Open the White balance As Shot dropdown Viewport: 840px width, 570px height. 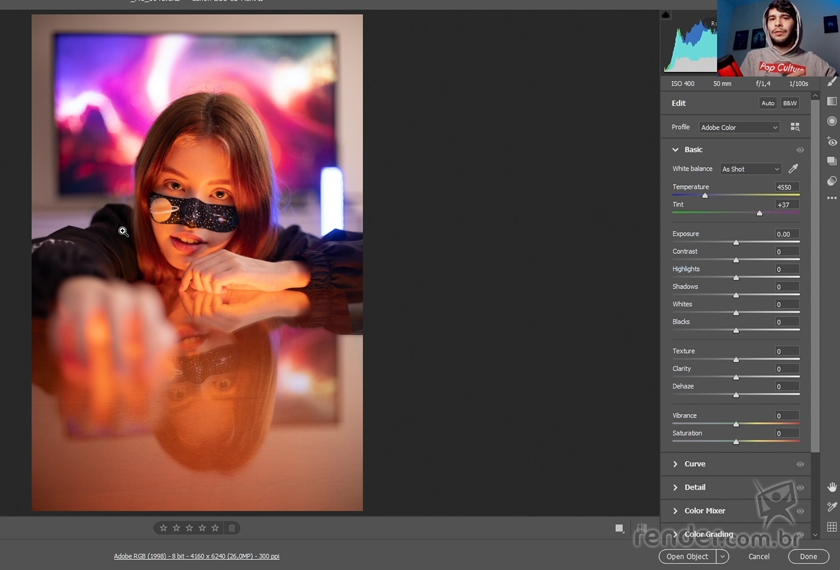click(750, 169)
